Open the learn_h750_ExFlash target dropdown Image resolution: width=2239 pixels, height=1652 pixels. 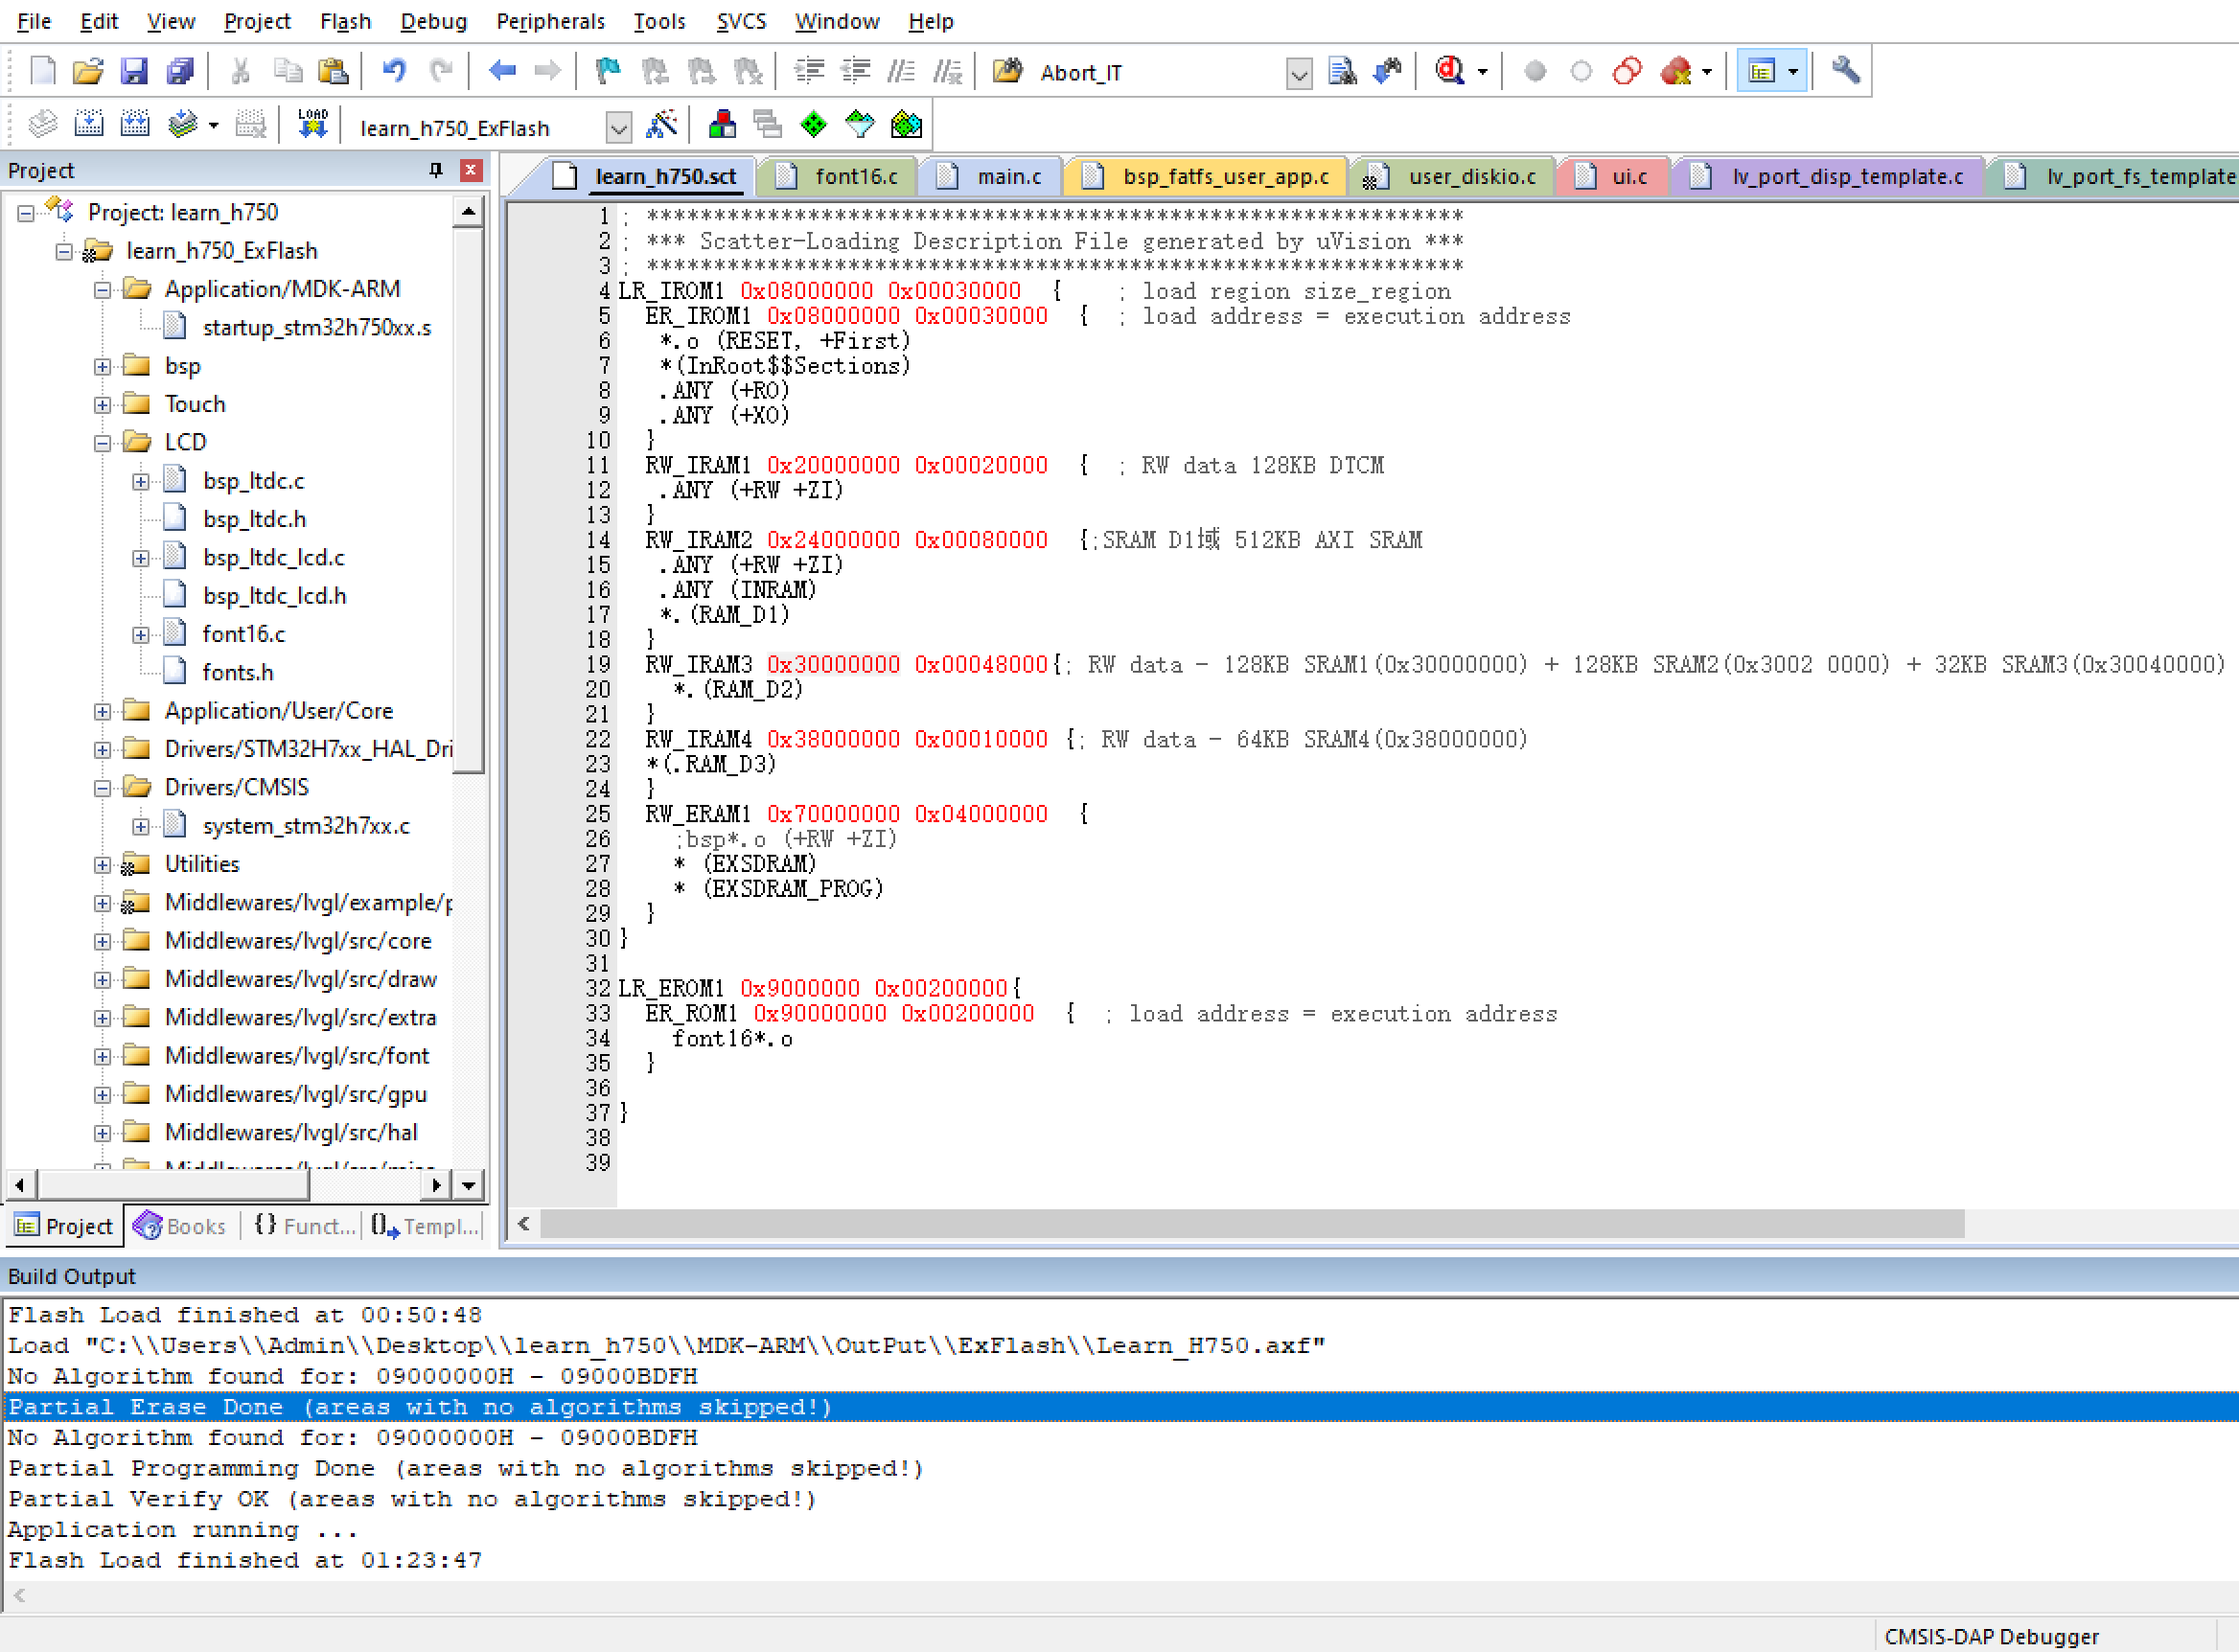619,127
